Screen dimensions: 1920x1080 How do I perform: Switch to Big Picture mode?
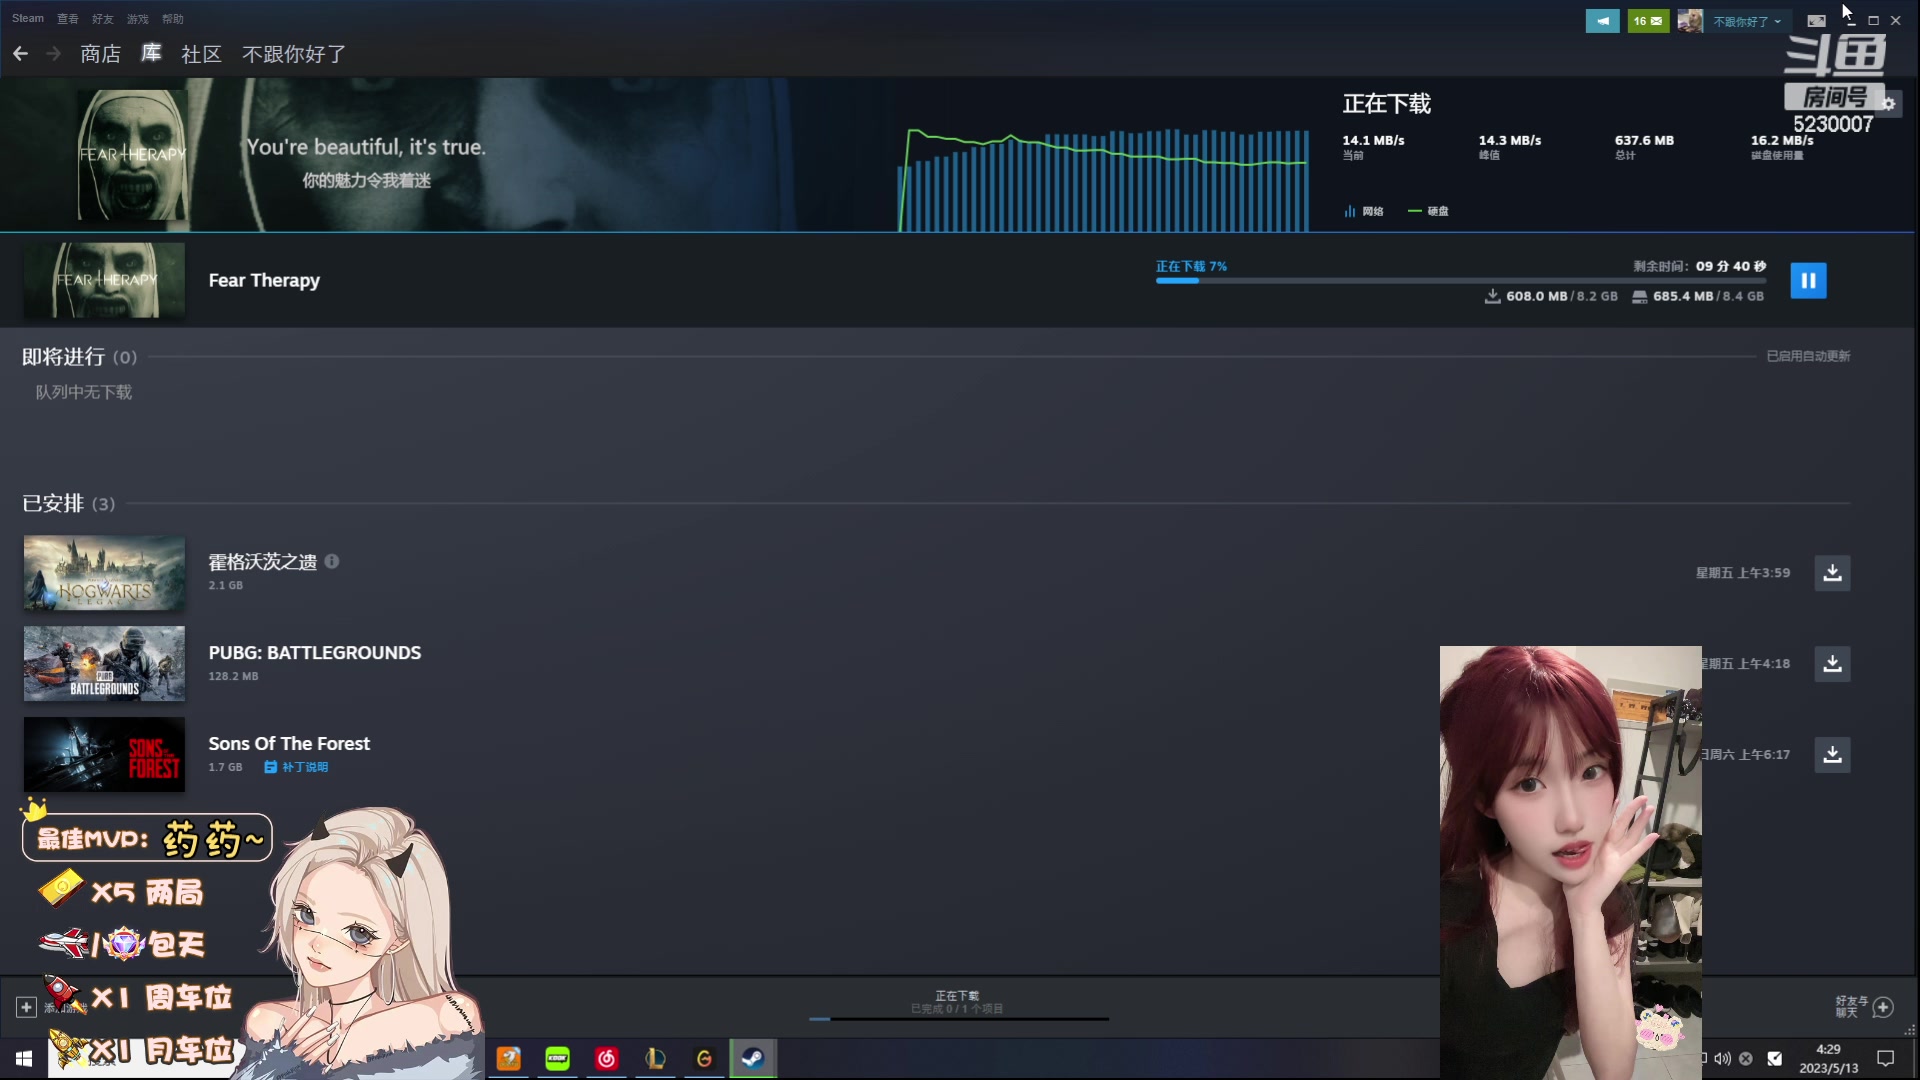pos(1817,21)
